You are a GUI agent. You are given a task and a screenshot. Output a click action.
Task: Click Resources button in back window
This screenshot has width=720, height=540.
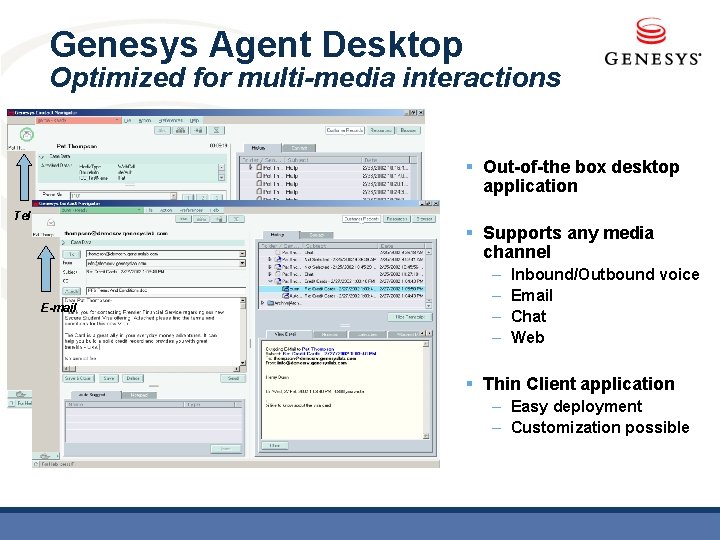pyautogui.click(x=381, y=130)
